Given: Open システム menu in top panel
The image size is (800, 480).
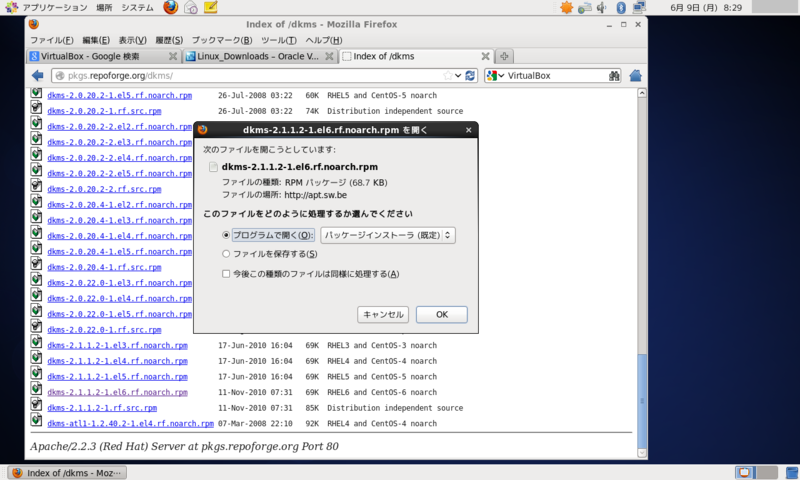Looking at the screenshot, I should [137, 7].
